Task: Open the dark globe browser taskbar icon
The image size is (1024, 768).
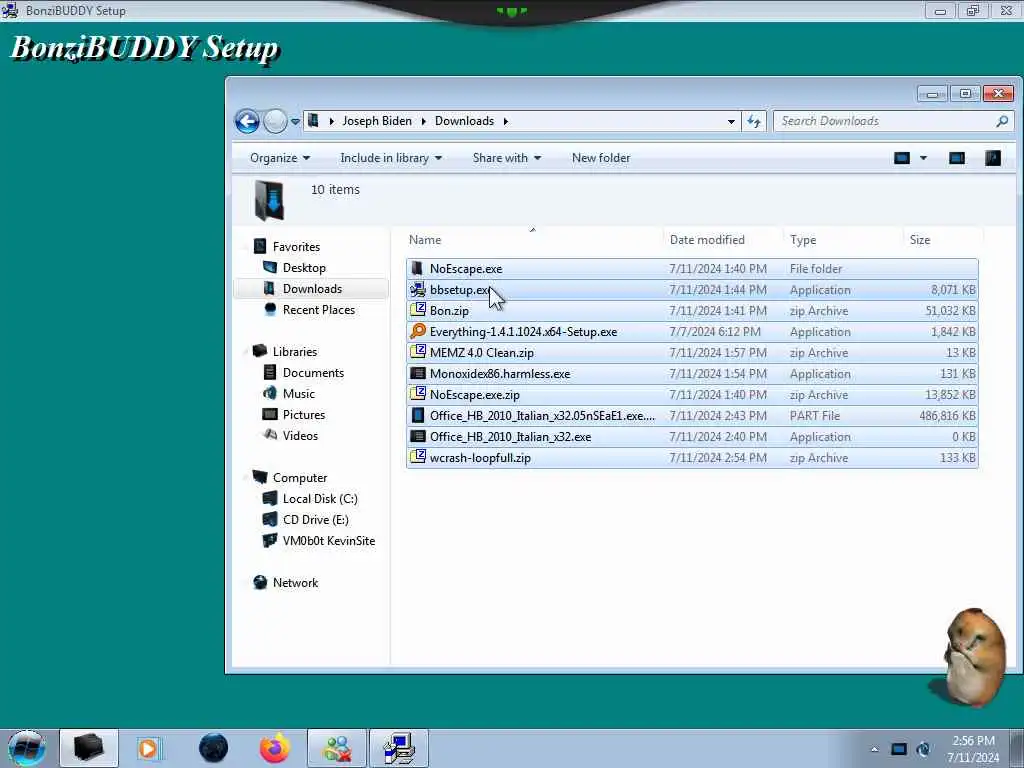Action: click(x=213, y=748)
